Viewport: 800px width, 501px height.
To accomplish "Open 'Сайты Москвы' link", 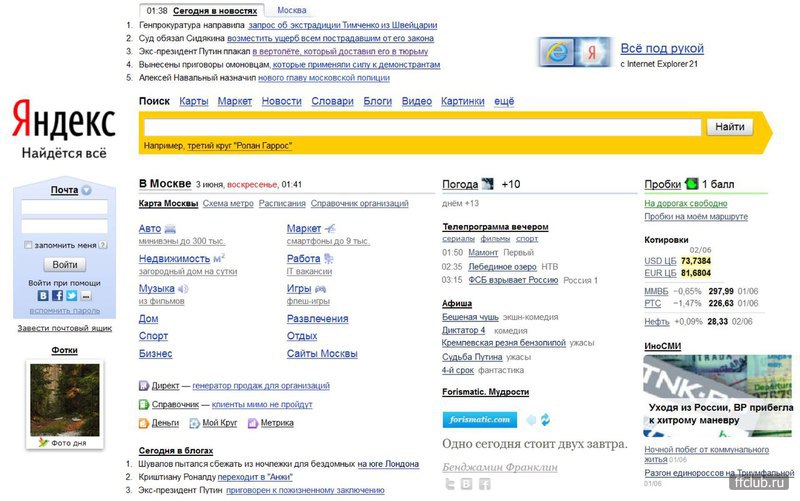I will (x=322, y=354).
